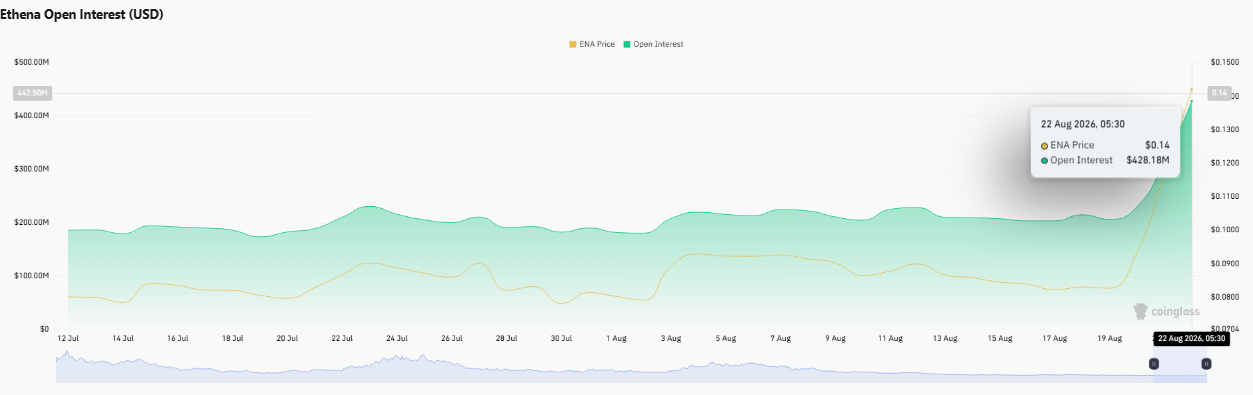Click the tooltip Open Interest $428.18M value
Viewport: 1253px width, 395px height.
[x=1148, y=160]
